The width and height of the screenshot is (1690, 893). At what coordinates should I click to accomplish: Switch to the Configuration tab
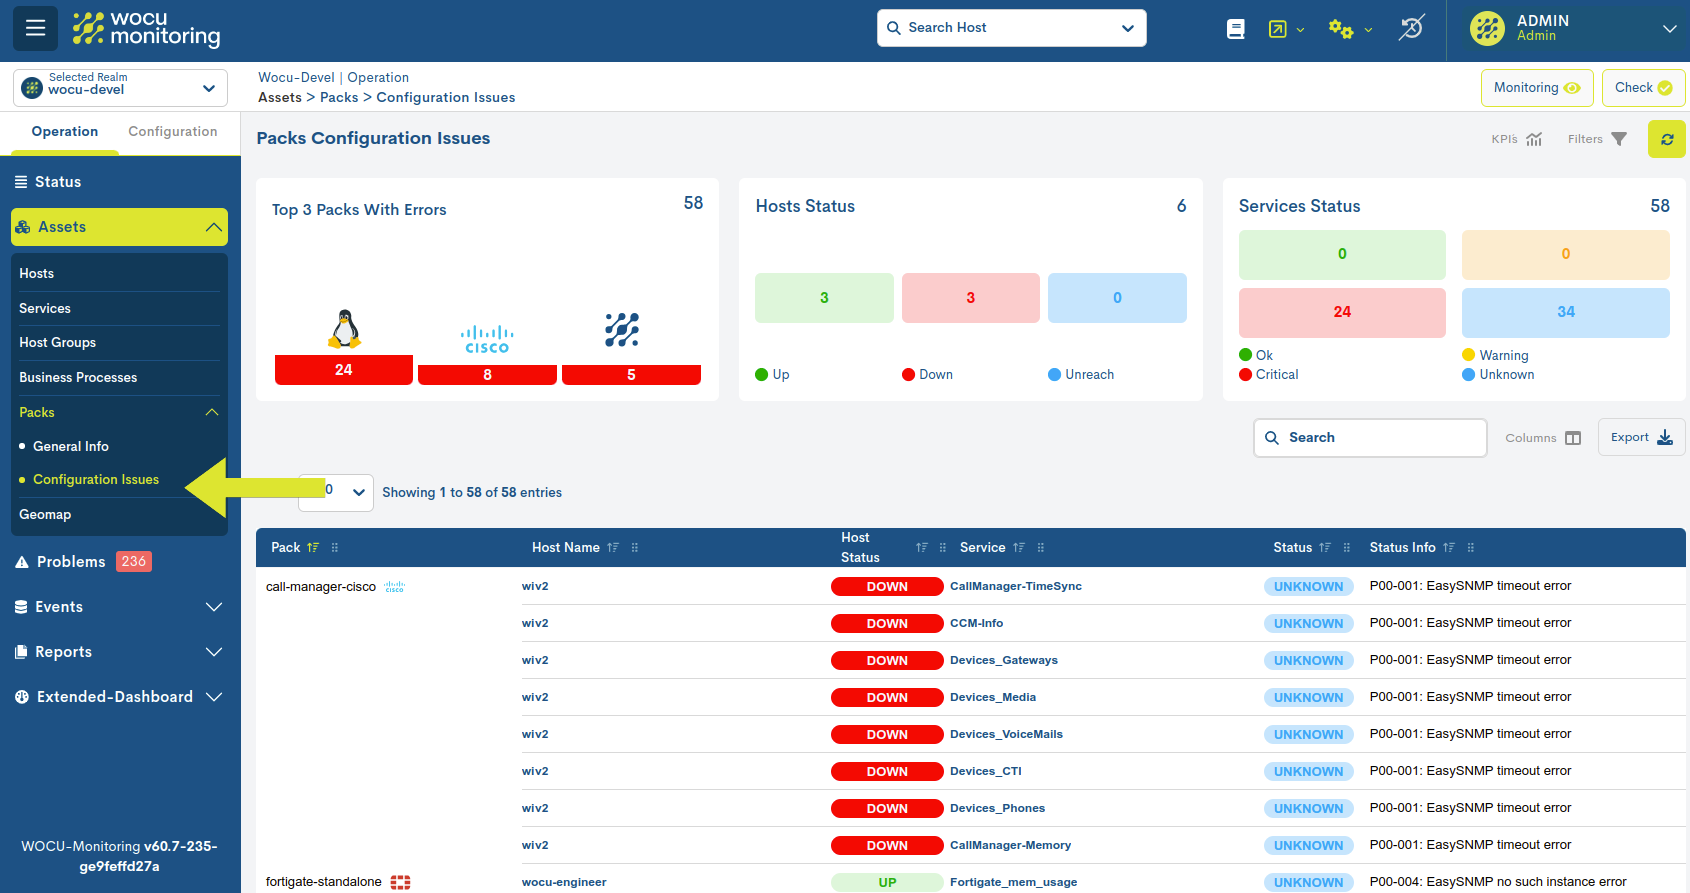click(173, 132)
